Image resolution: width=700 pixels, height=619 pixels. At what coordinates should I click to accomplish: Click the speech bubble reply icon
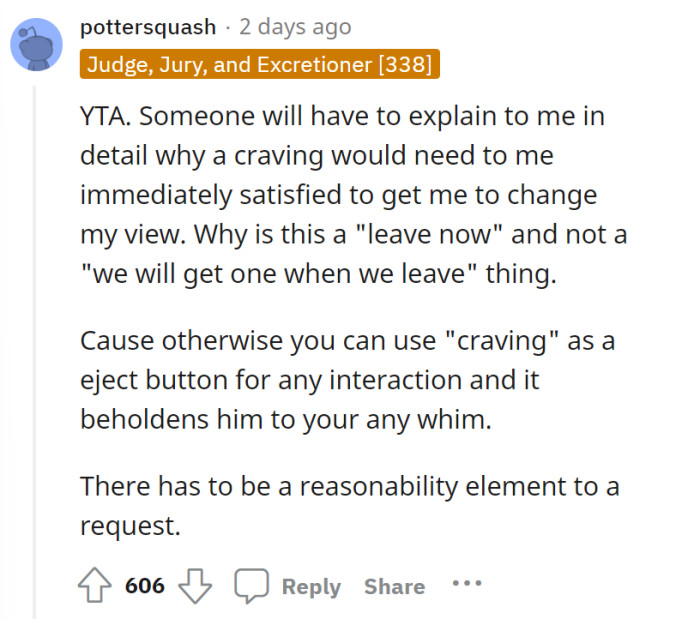(x=251, y=586)
